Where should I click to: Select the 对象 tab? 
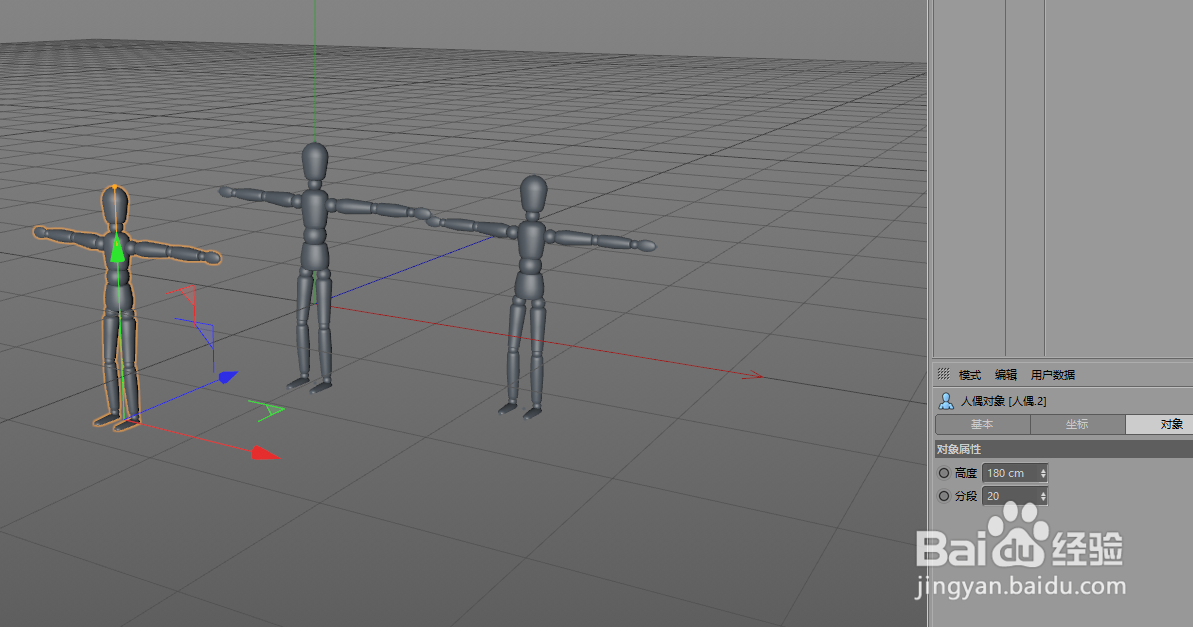pos(1160,425)
